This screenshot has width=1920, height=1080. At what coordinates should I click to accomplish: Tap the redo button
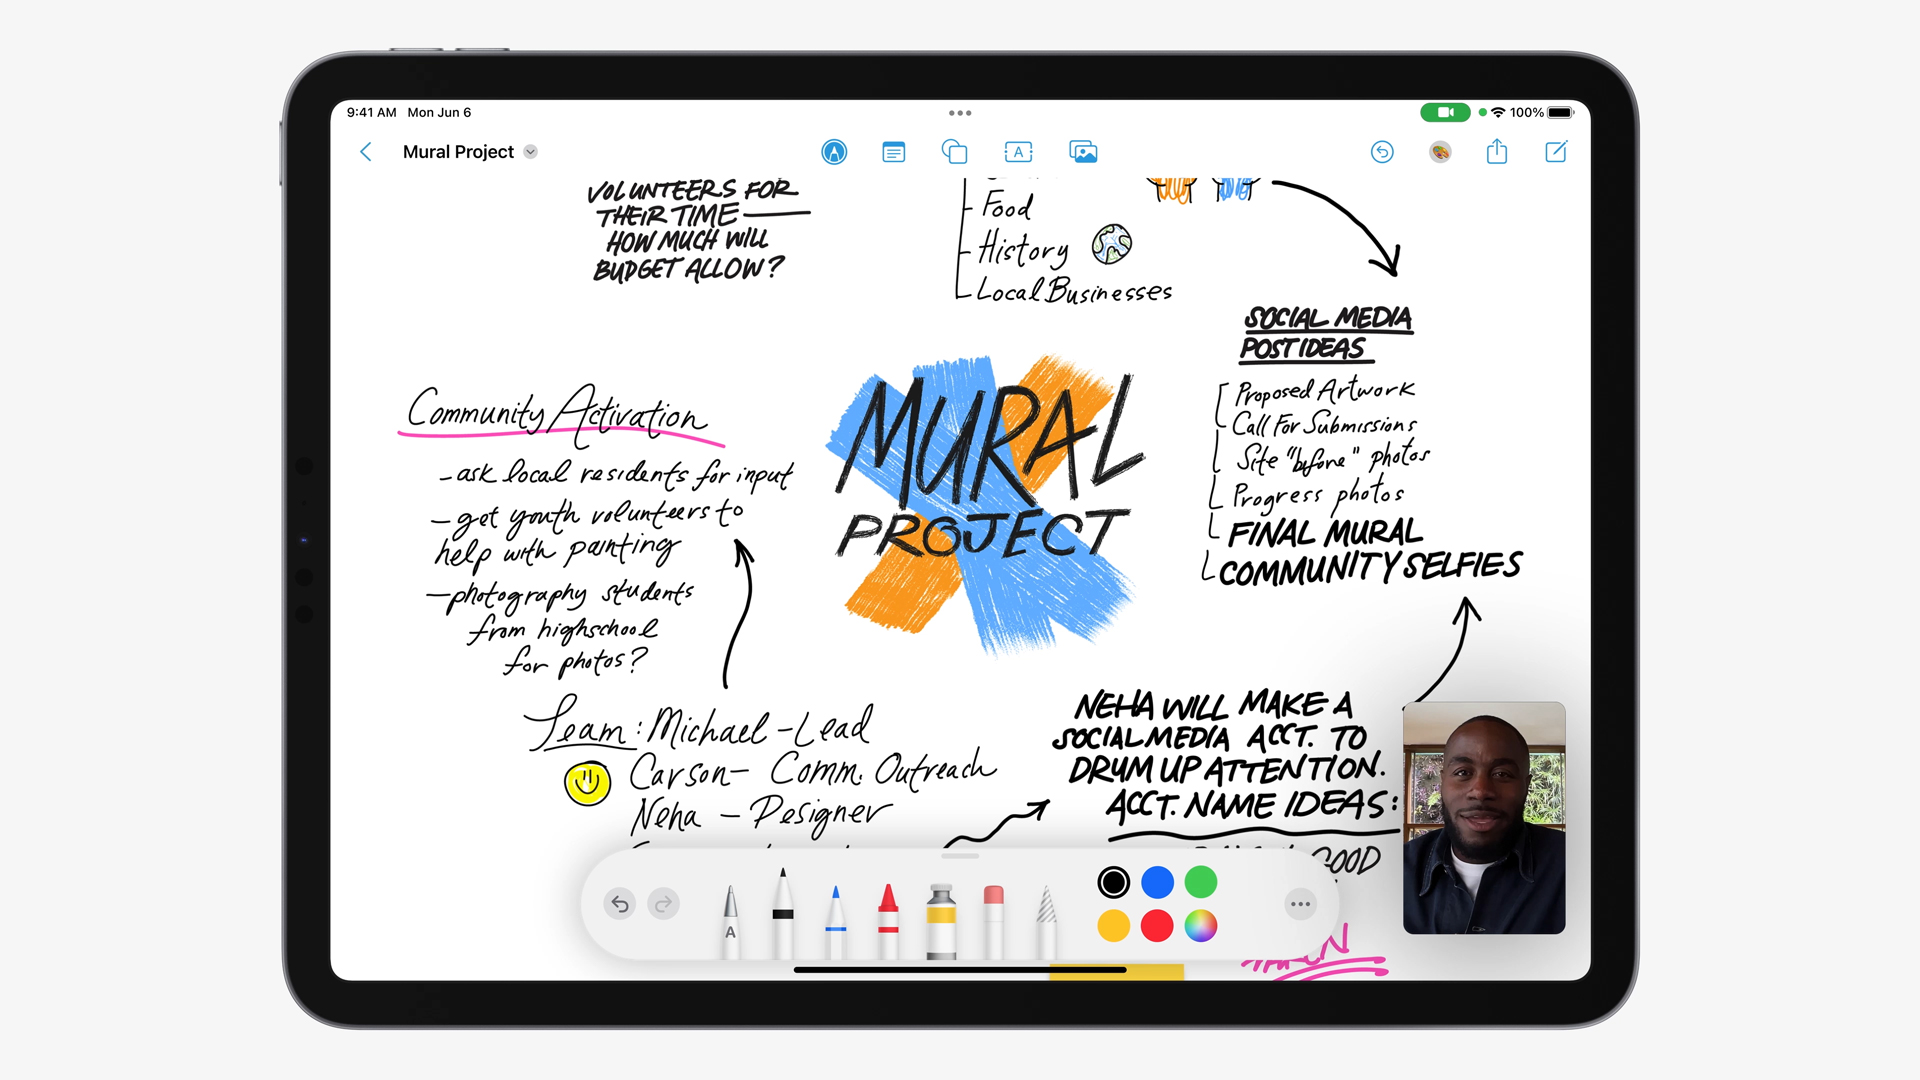[666, 902]
